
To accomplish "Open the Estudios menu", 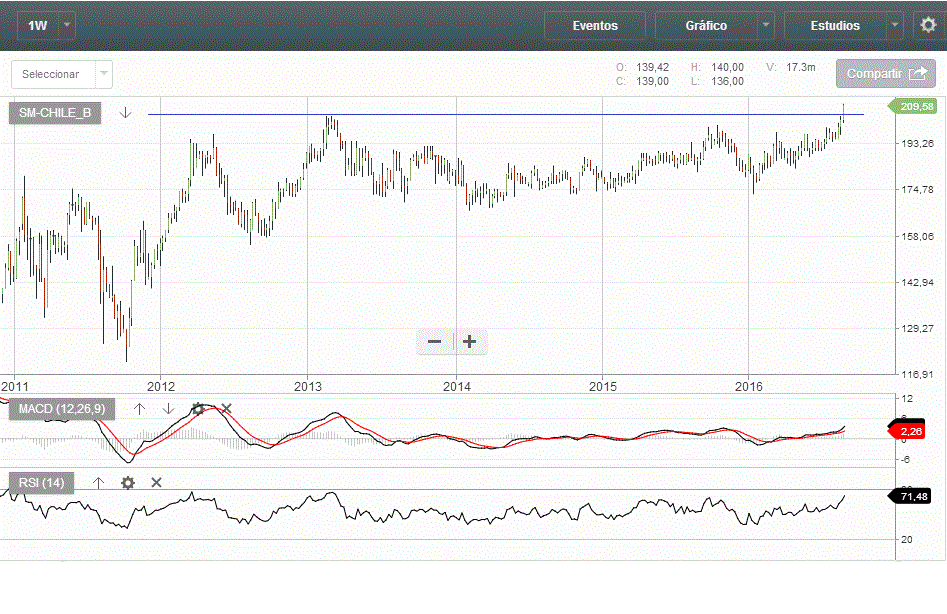I will point(834,25).
